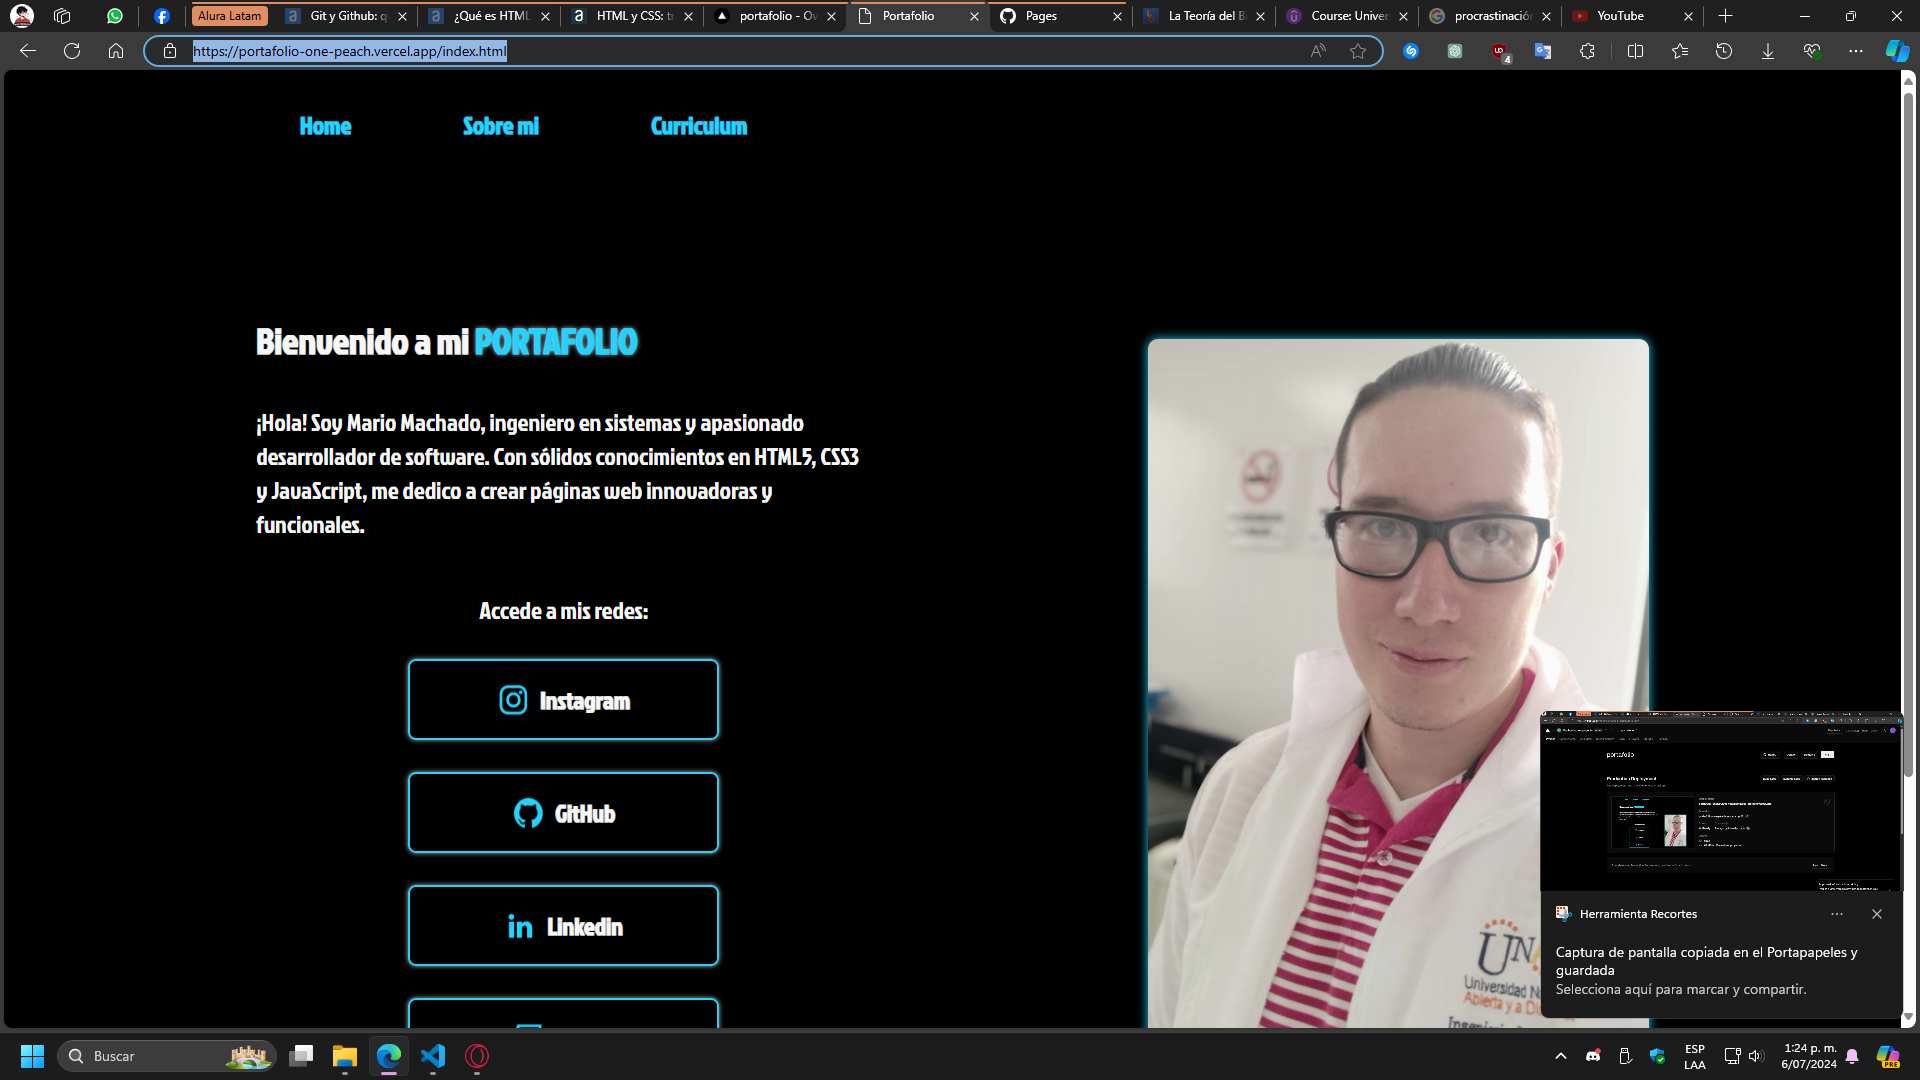
Task: Click the profile avatar icon top-left
Action: pos(21,15)
